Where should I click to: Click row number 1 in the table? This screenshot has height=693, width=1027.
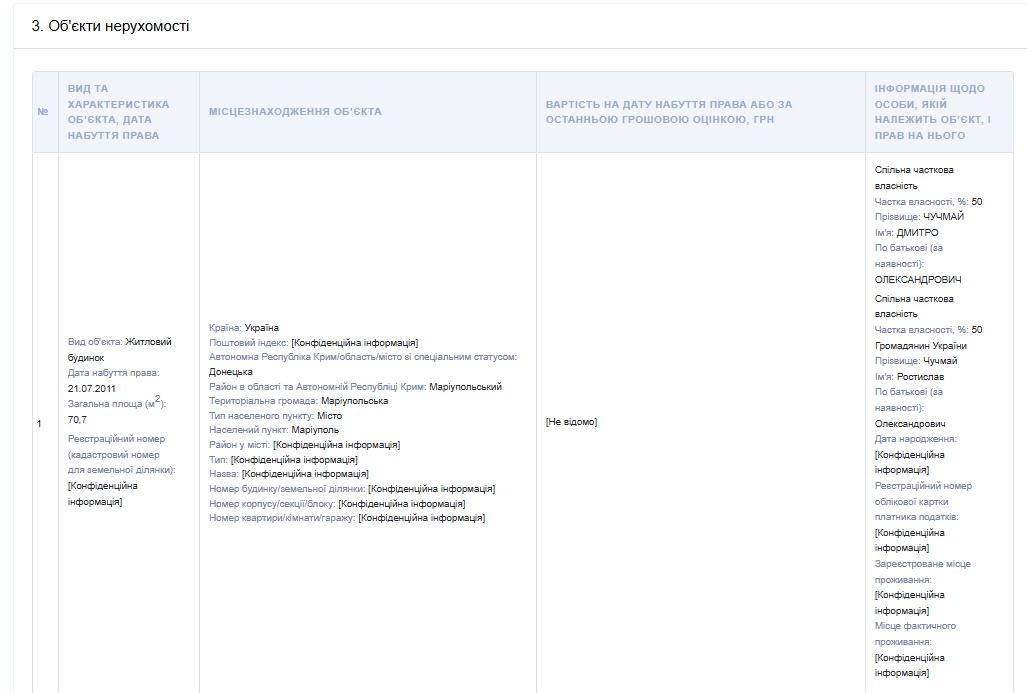pos(40,424)
